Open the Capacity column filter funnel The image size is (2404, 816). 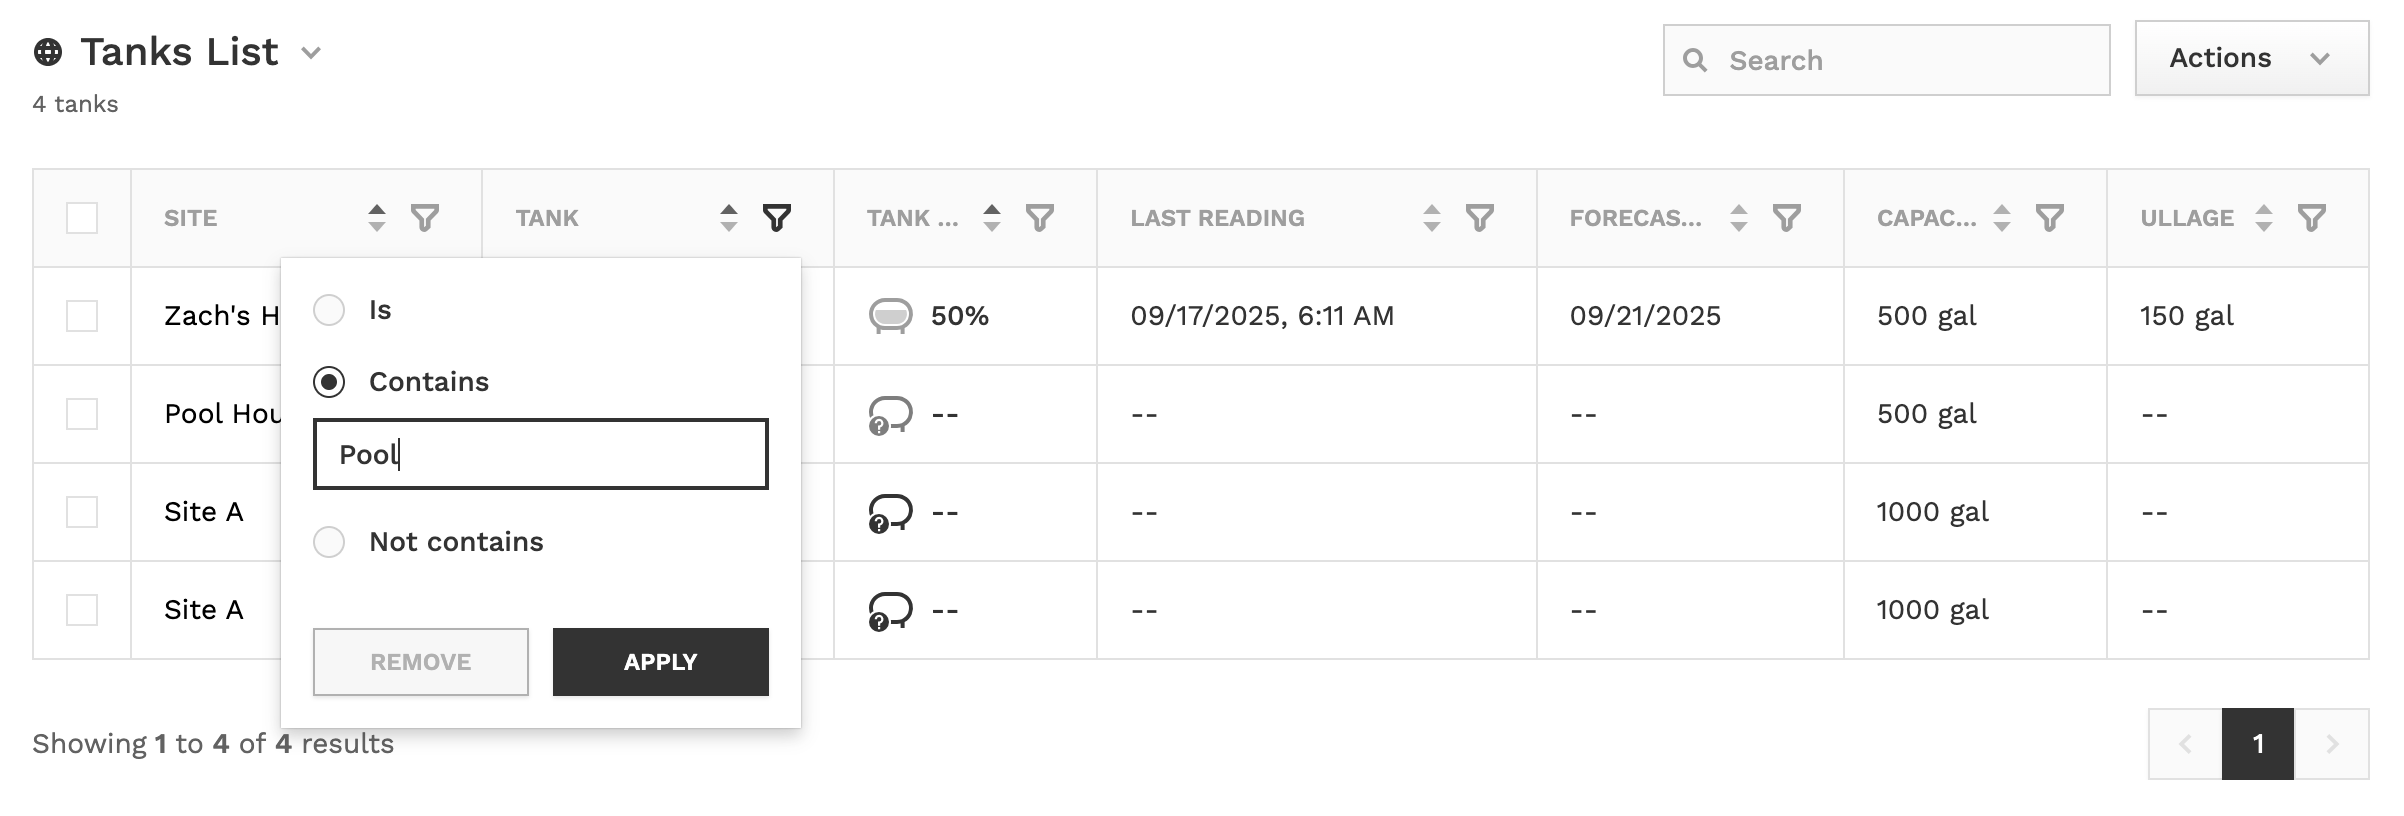[x=2051, y=218]
